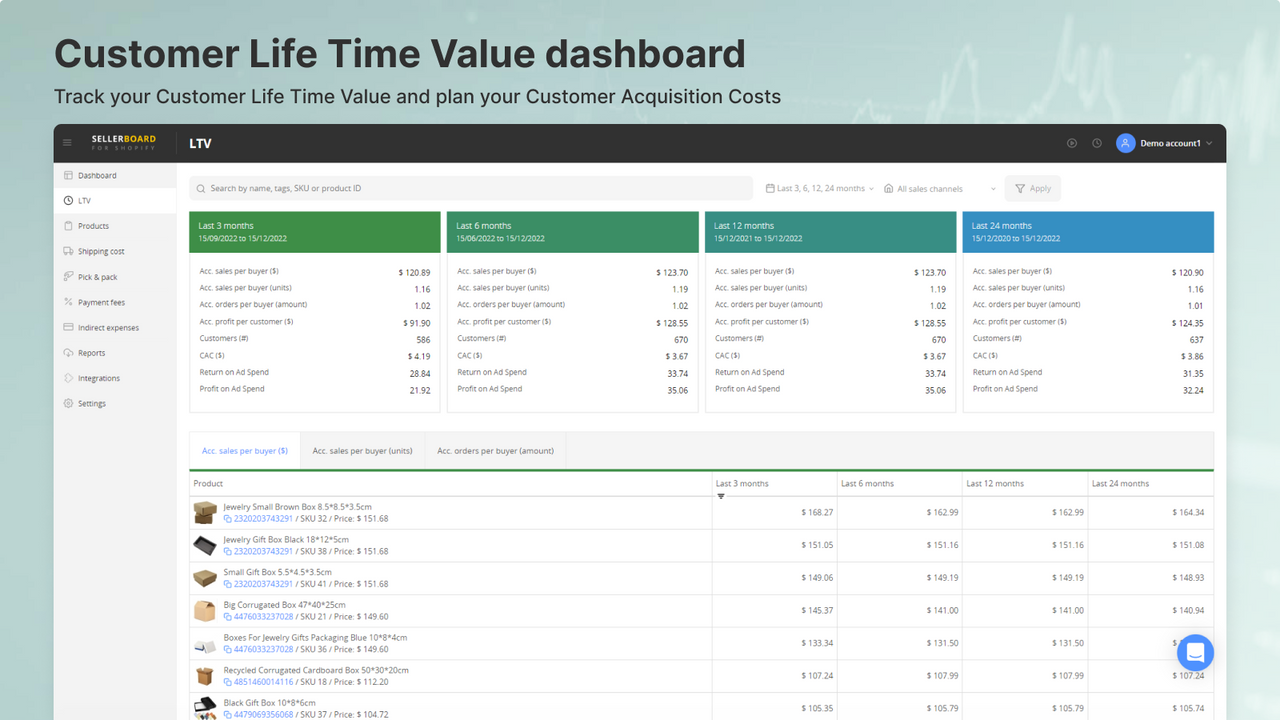Screen dimensions: 1280x720
Task: Open the clock history icon in header
Action: point(1097,143)
